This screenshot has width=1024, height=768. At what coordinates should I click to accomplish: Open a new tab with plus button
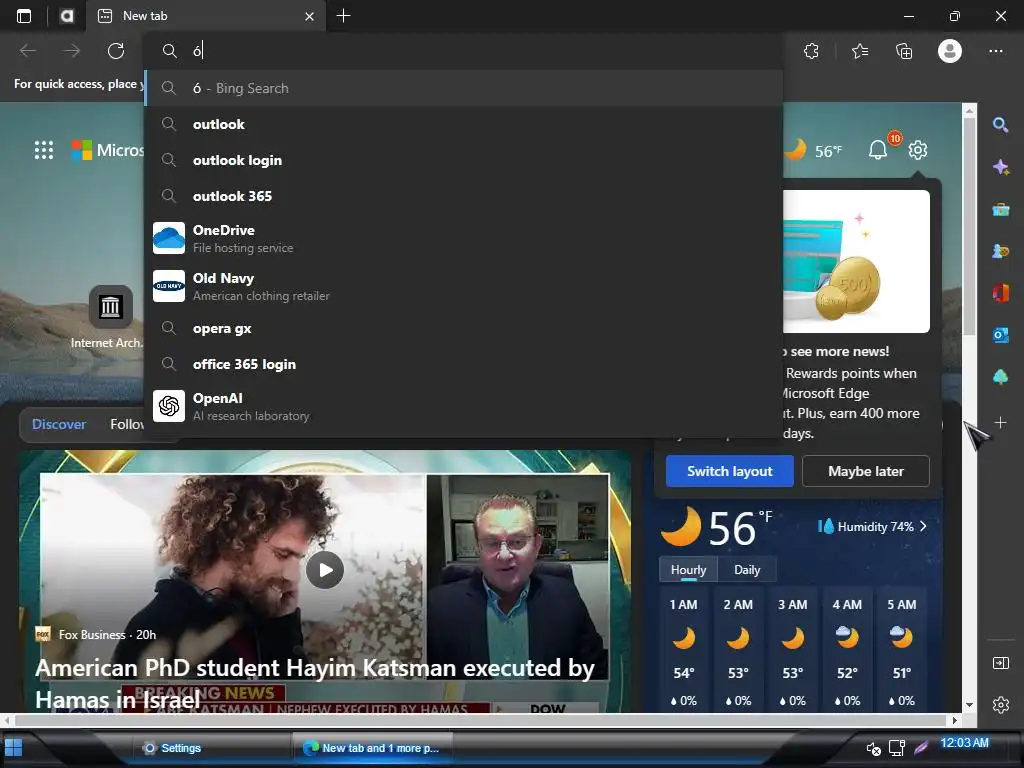pyautogui.click(x=344, y=16)
